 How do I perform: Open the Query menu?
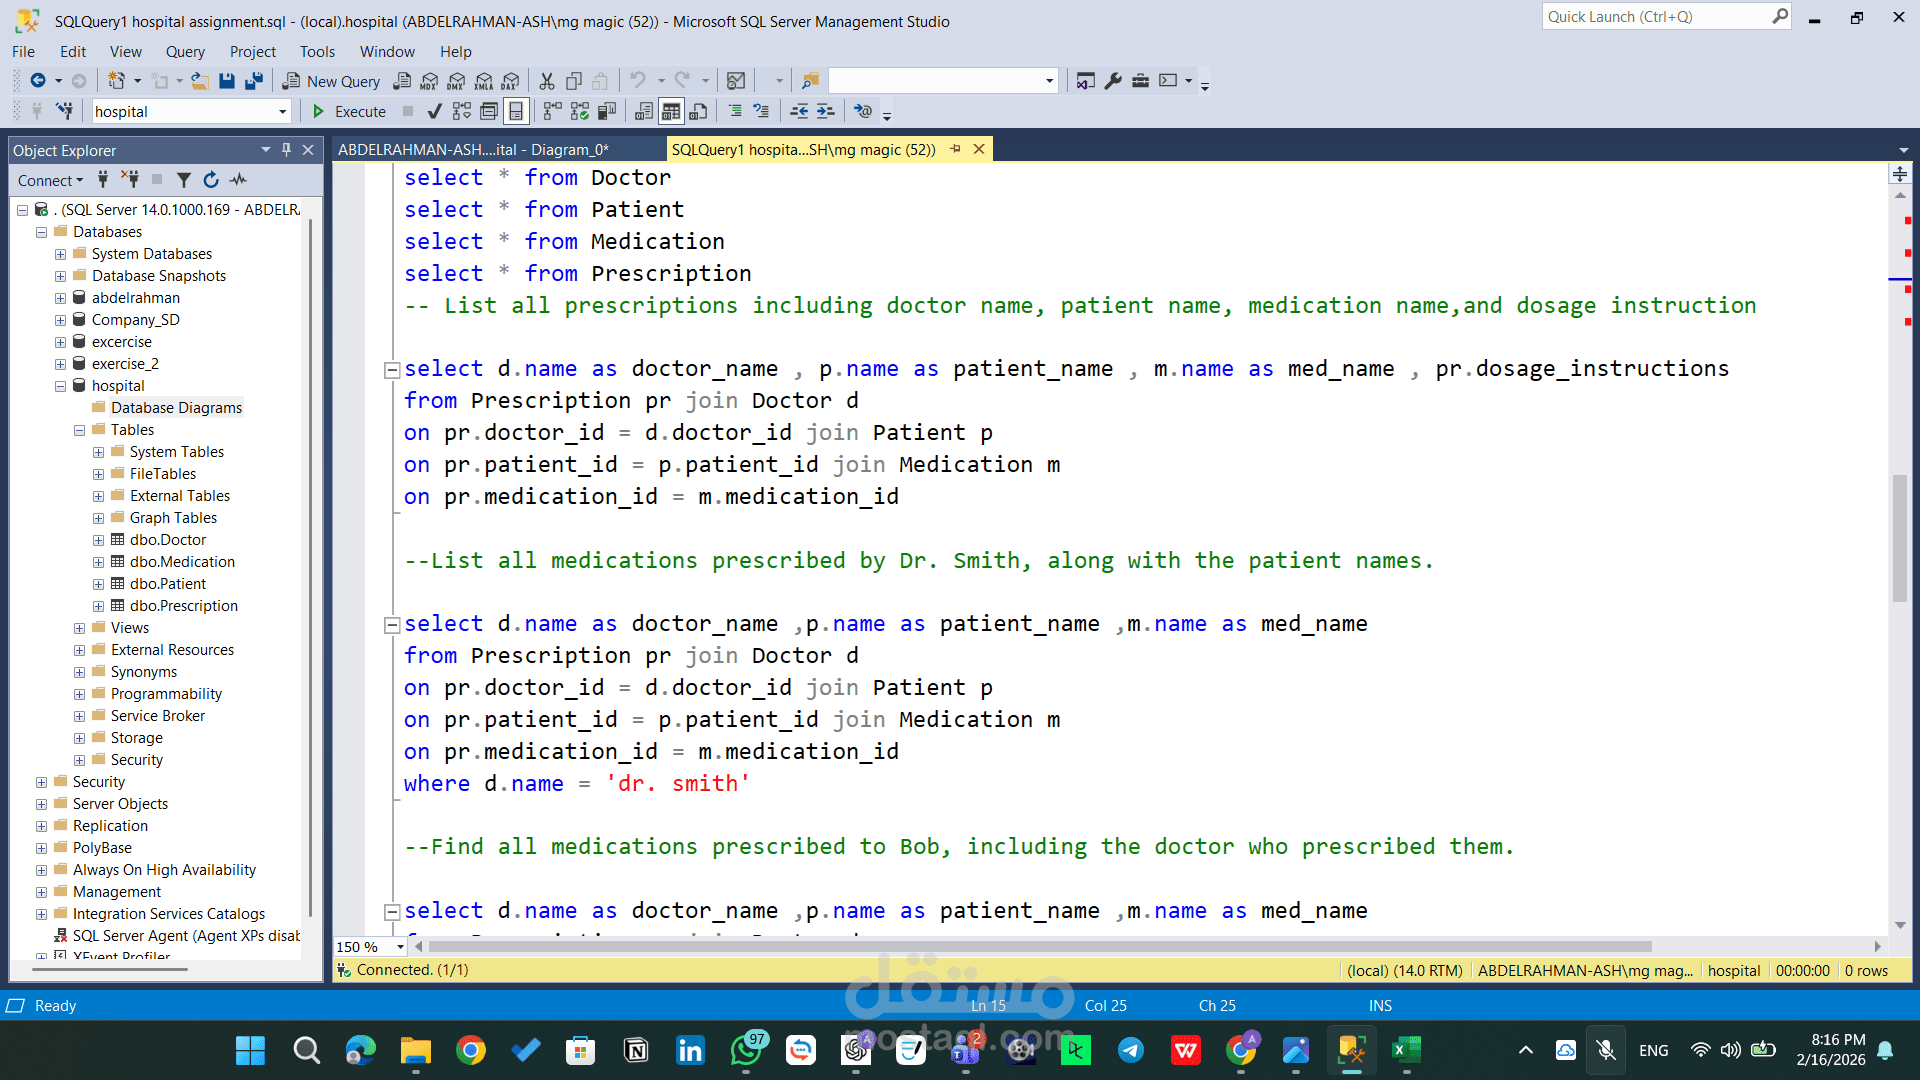coord(185,52)
